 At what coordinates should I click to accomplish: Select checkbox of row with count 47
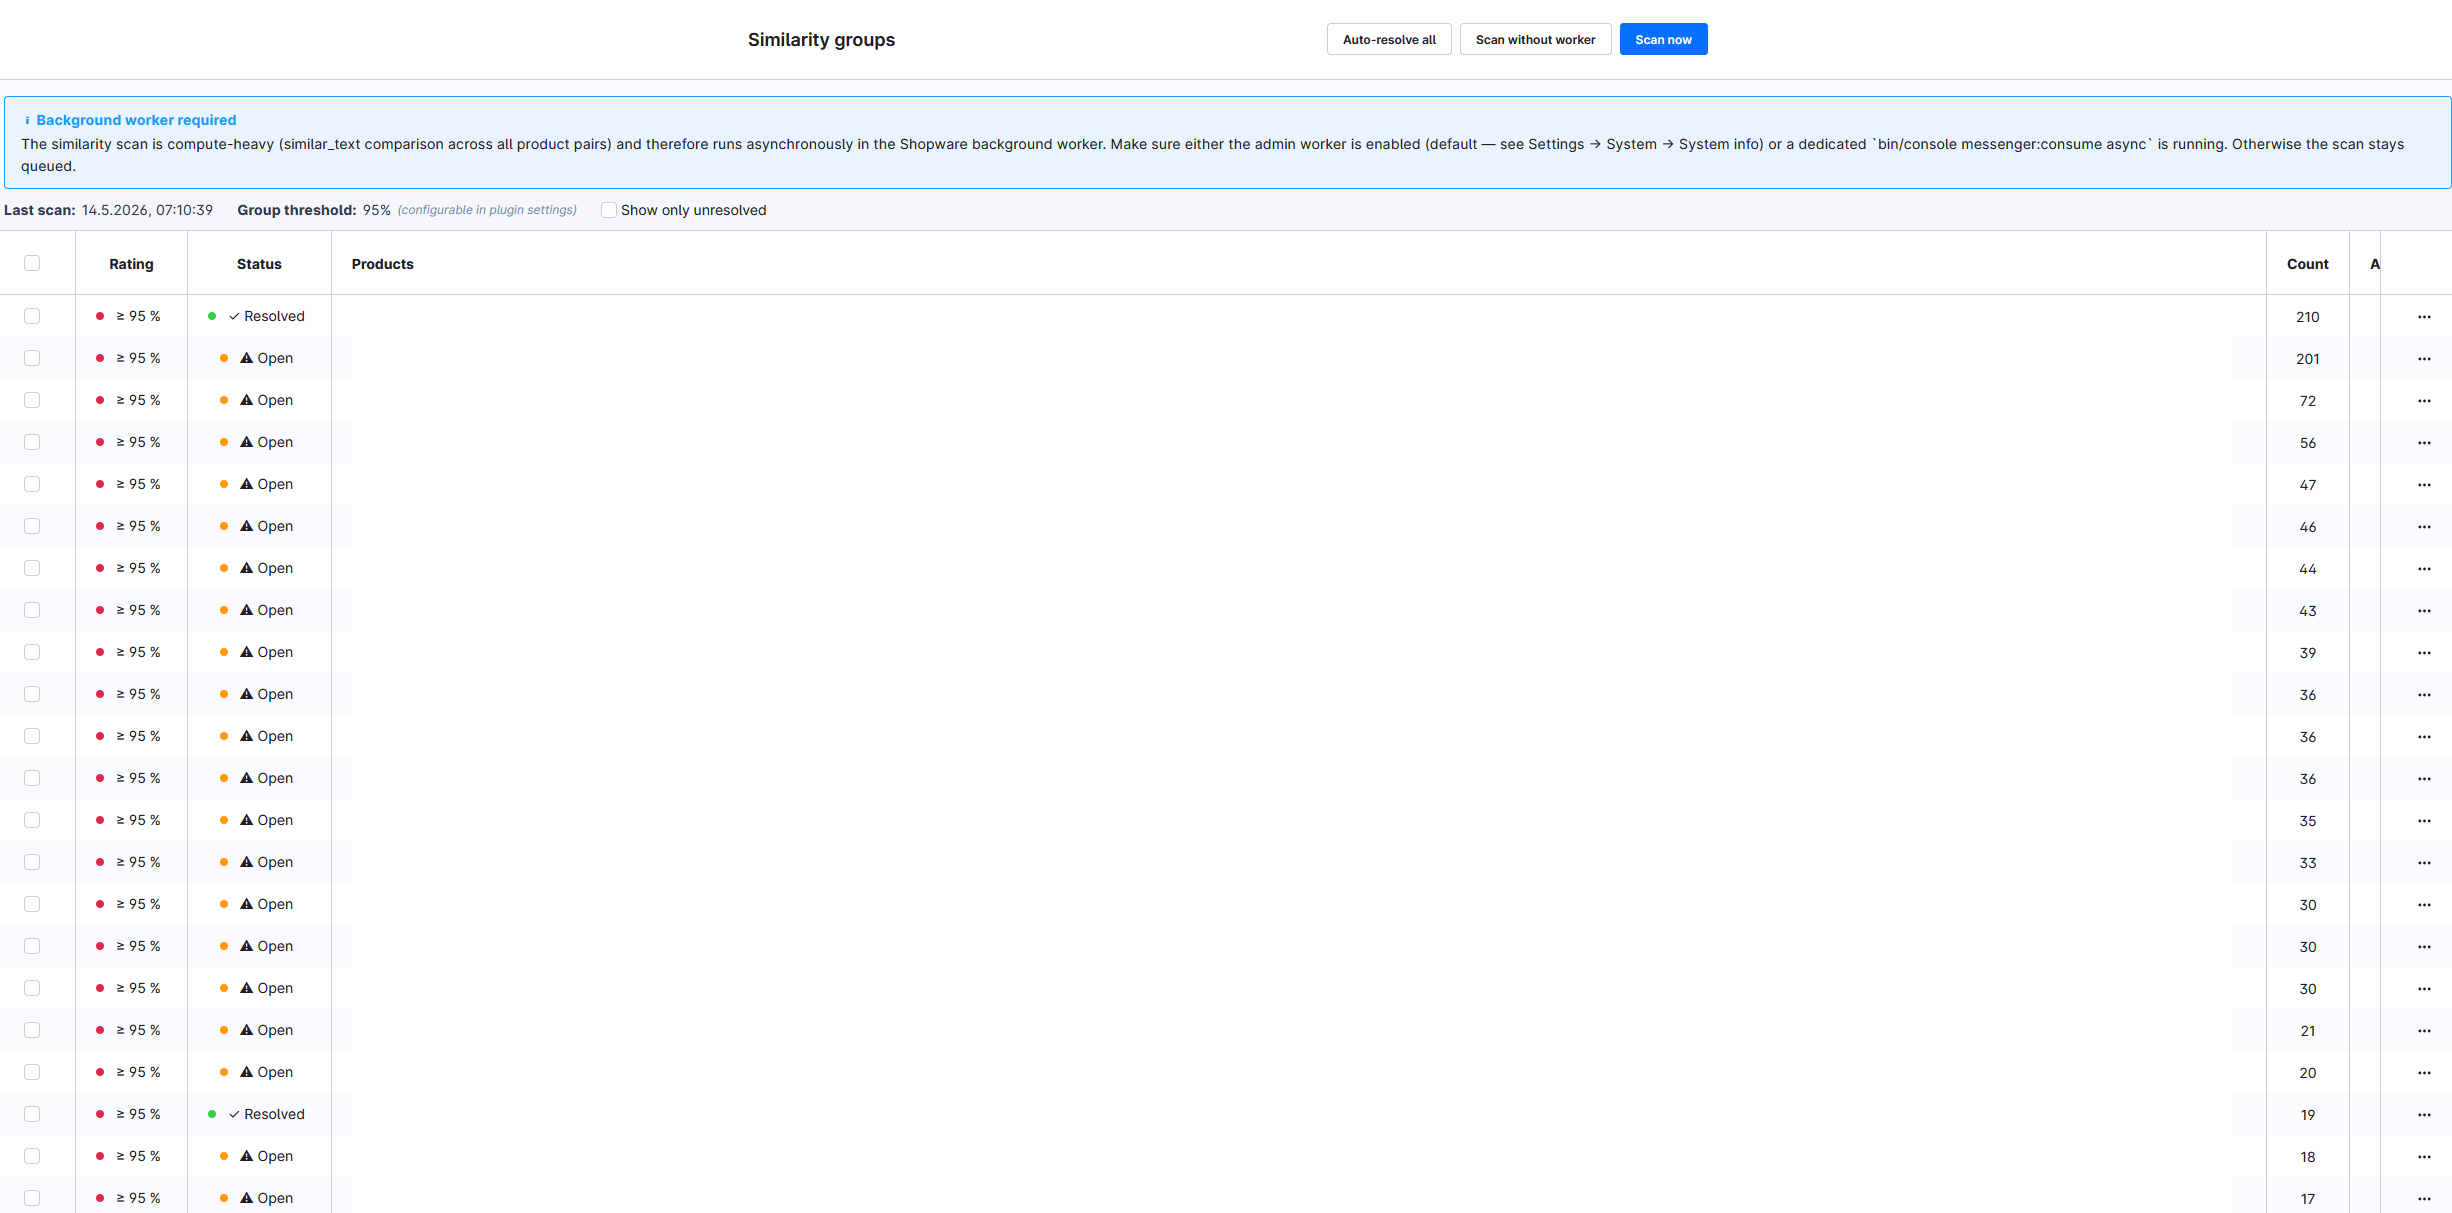(32, 484)
